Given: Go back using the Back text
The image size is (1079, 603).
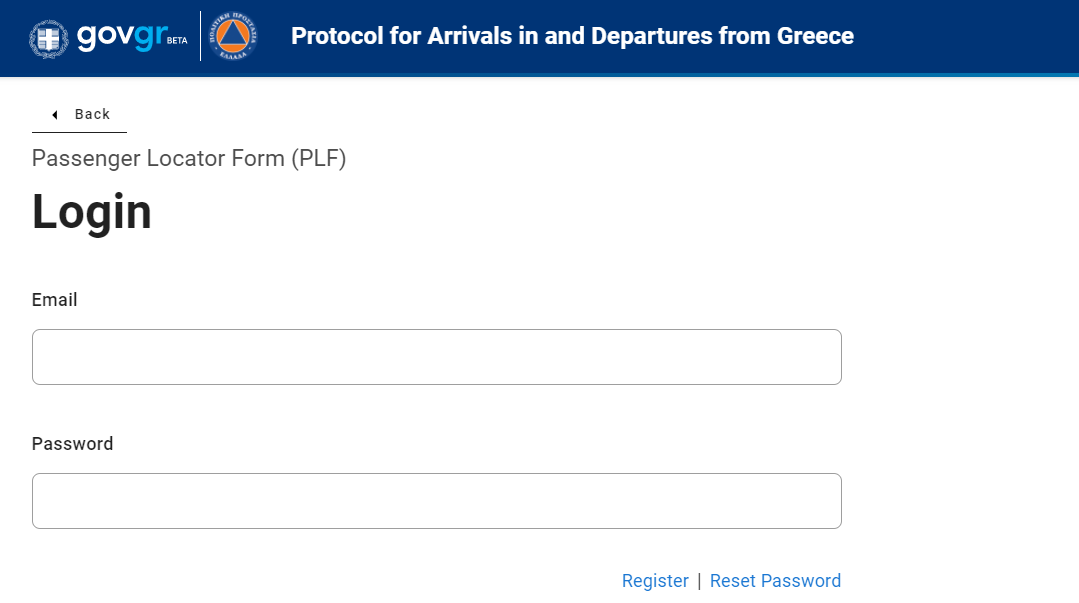Looking at the screenshot, I should pos(92,114).
